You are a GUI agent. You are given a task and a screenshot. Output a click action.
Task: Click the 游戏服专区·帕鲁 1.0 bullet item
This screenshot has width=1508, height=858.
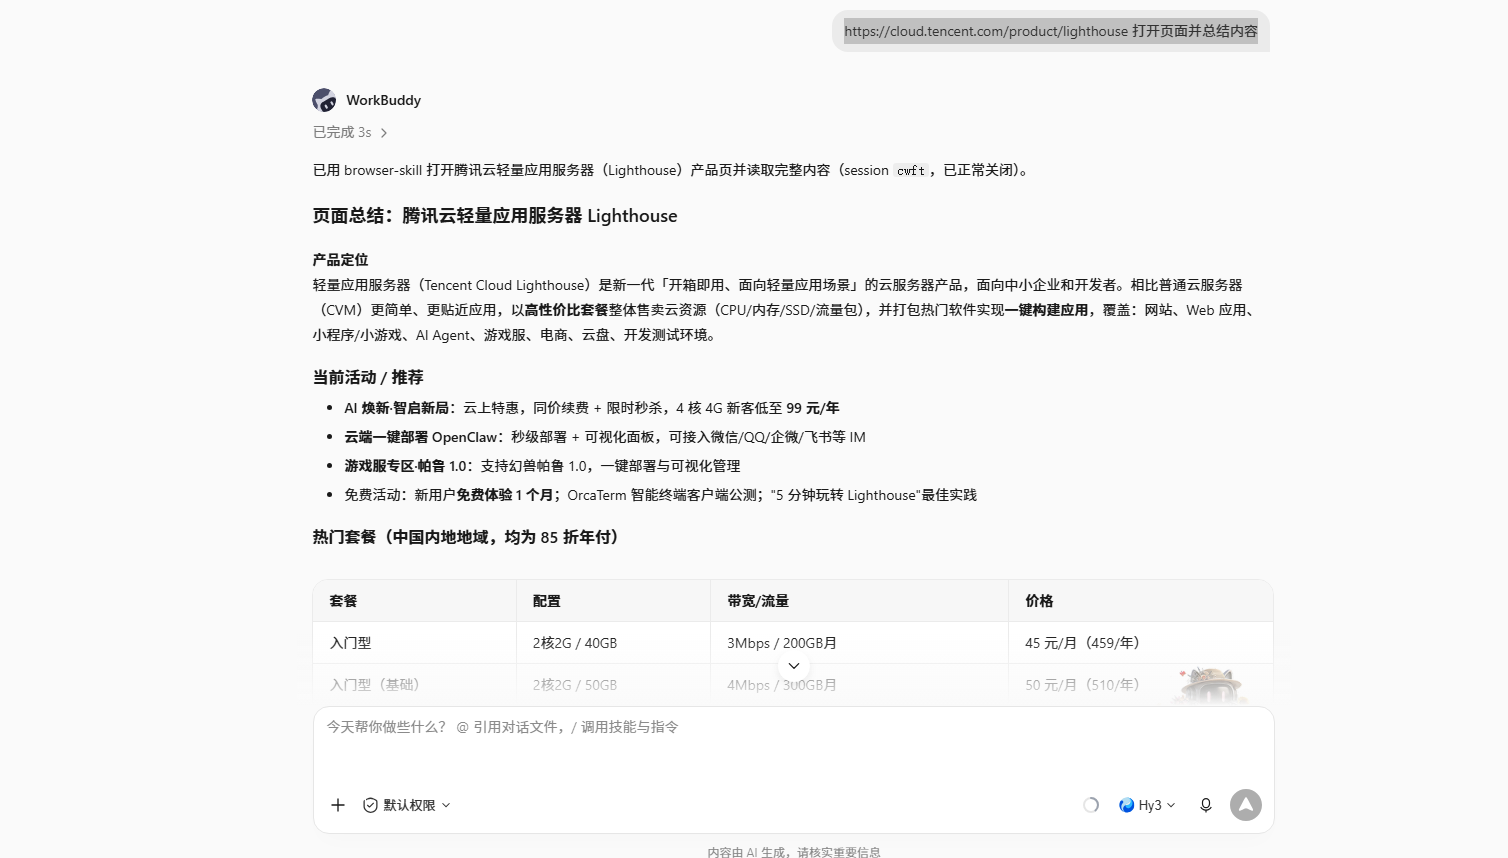coord(542,466)
